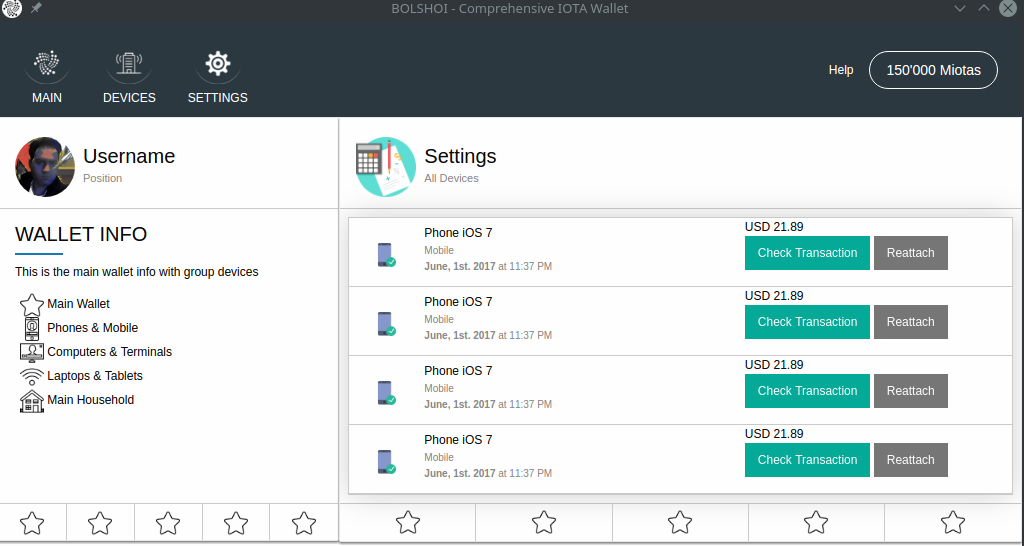
Task: Click the Settings panel heading
Action: tap(460, 156)
